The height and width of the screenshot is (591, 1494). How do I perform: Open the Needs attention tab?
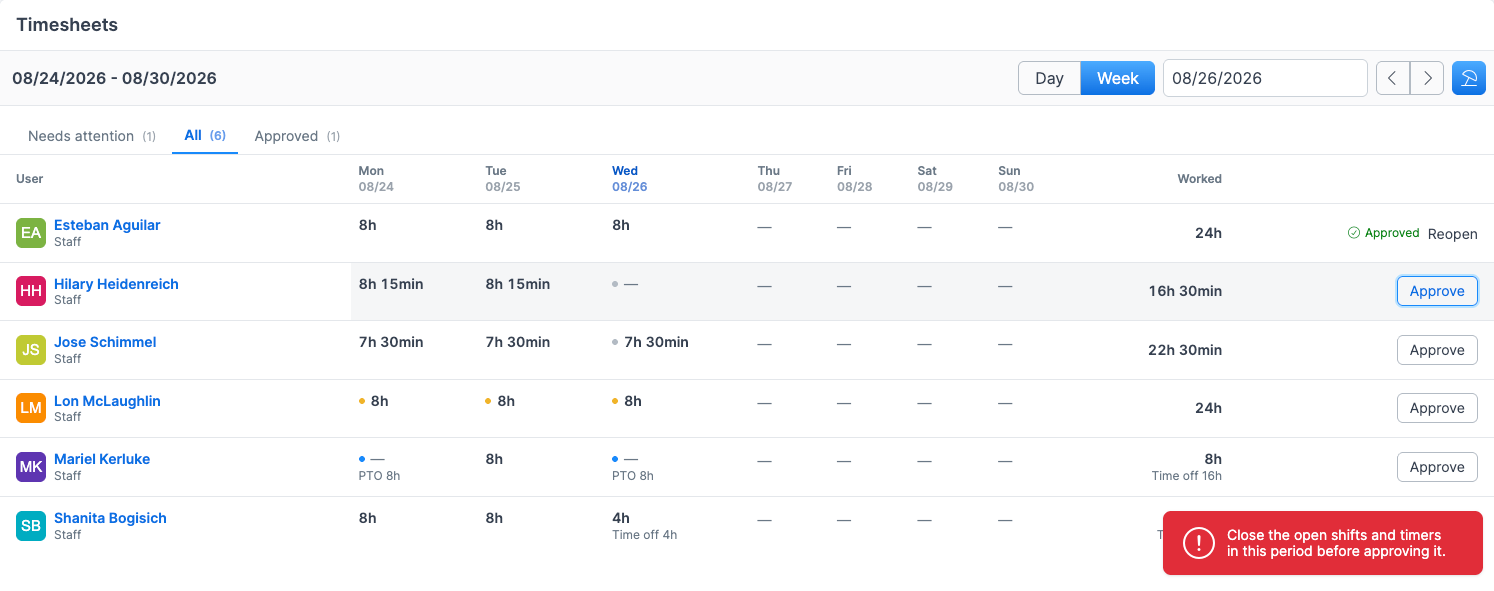(x=92, y=136)
